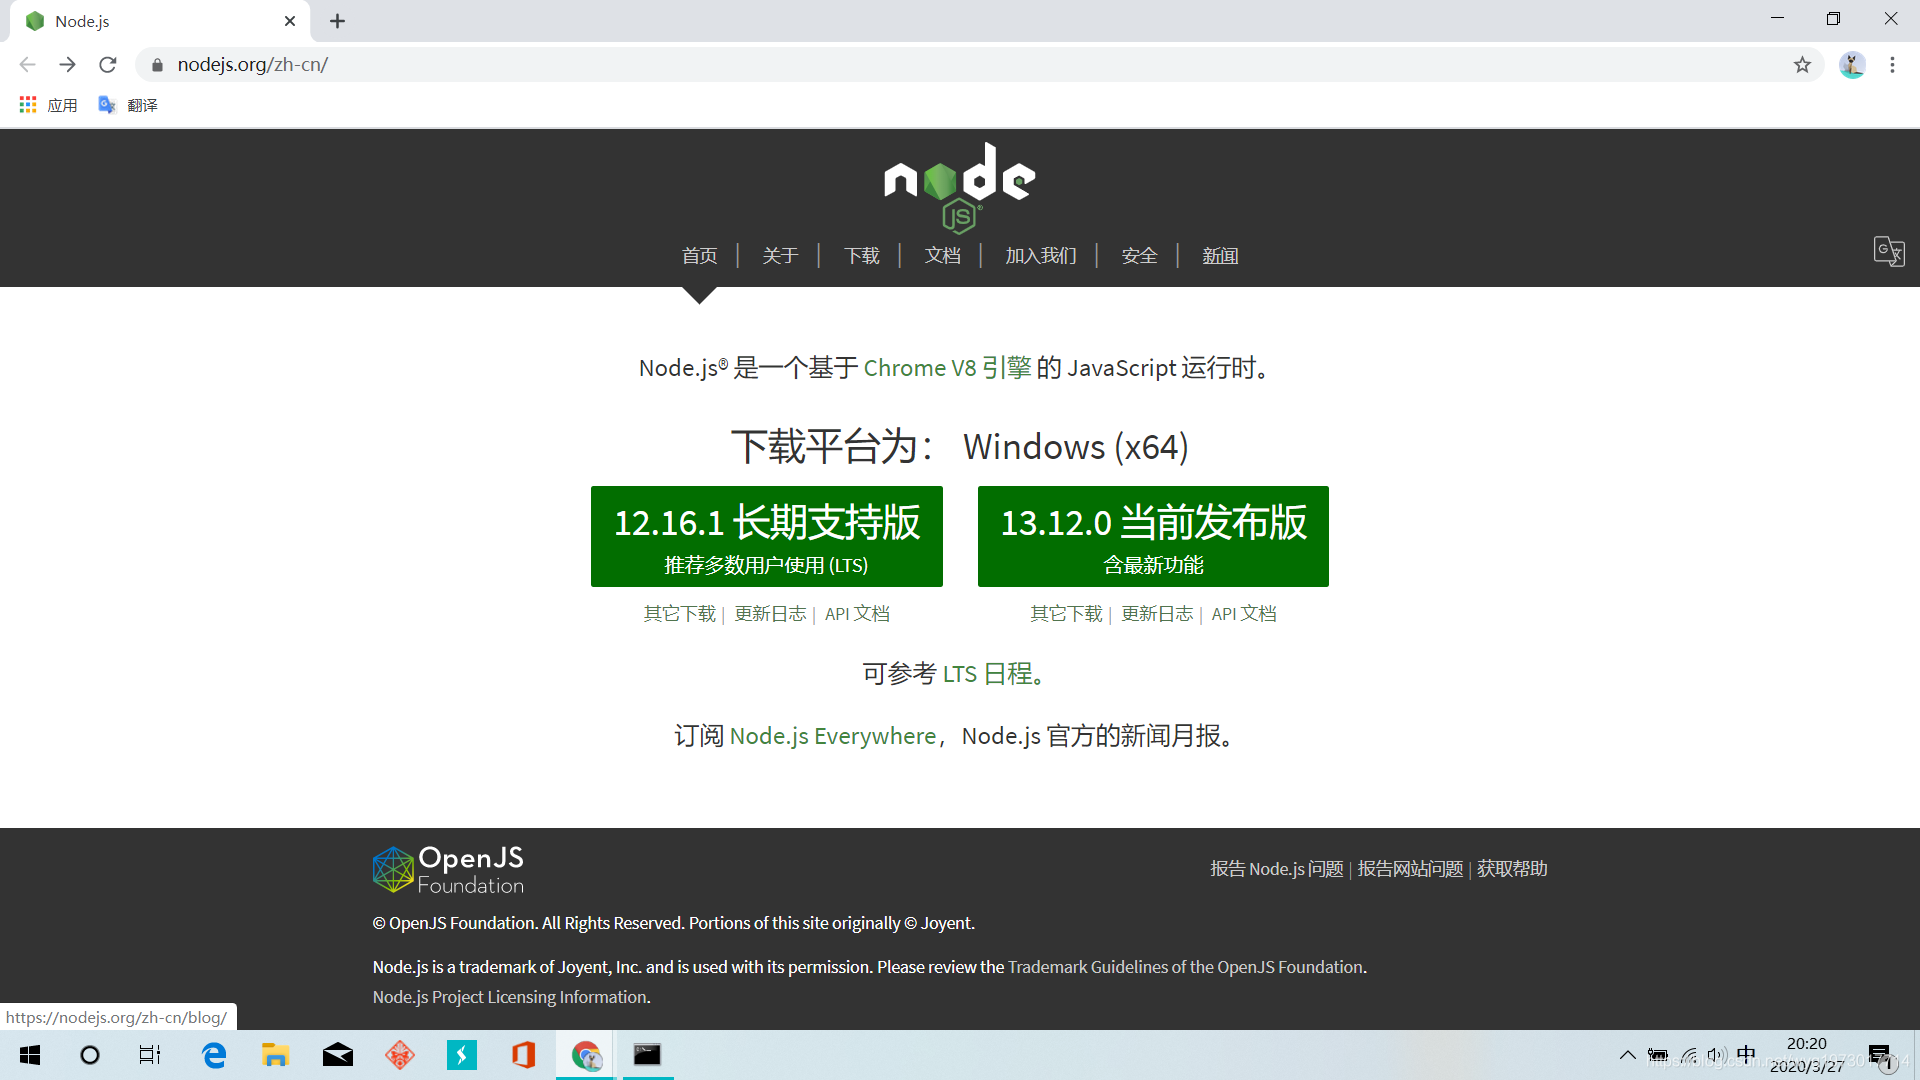Open the taskbar clock and date

1806,1055
